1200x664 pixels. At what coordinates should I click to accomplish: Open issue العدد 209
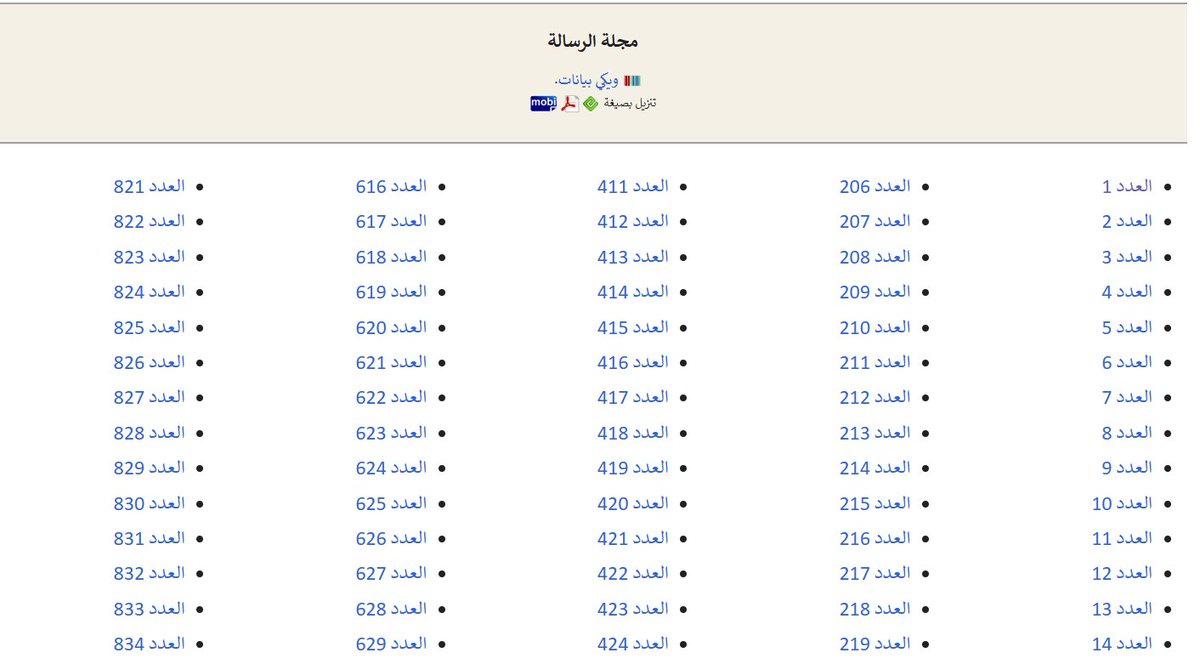pyautogui.click(x=875, y=292)
